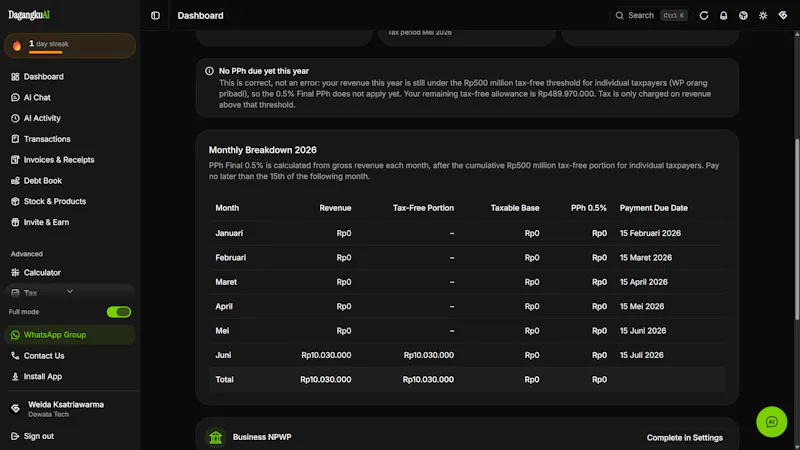Click the Monthly Breakdown 2026 heading
800x450 pixels.
pos(262,150)
